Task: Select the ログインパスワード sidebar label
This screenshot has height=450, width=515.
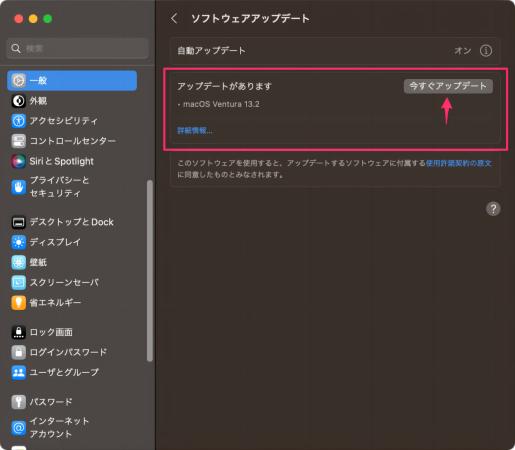Action: point(68,352)
